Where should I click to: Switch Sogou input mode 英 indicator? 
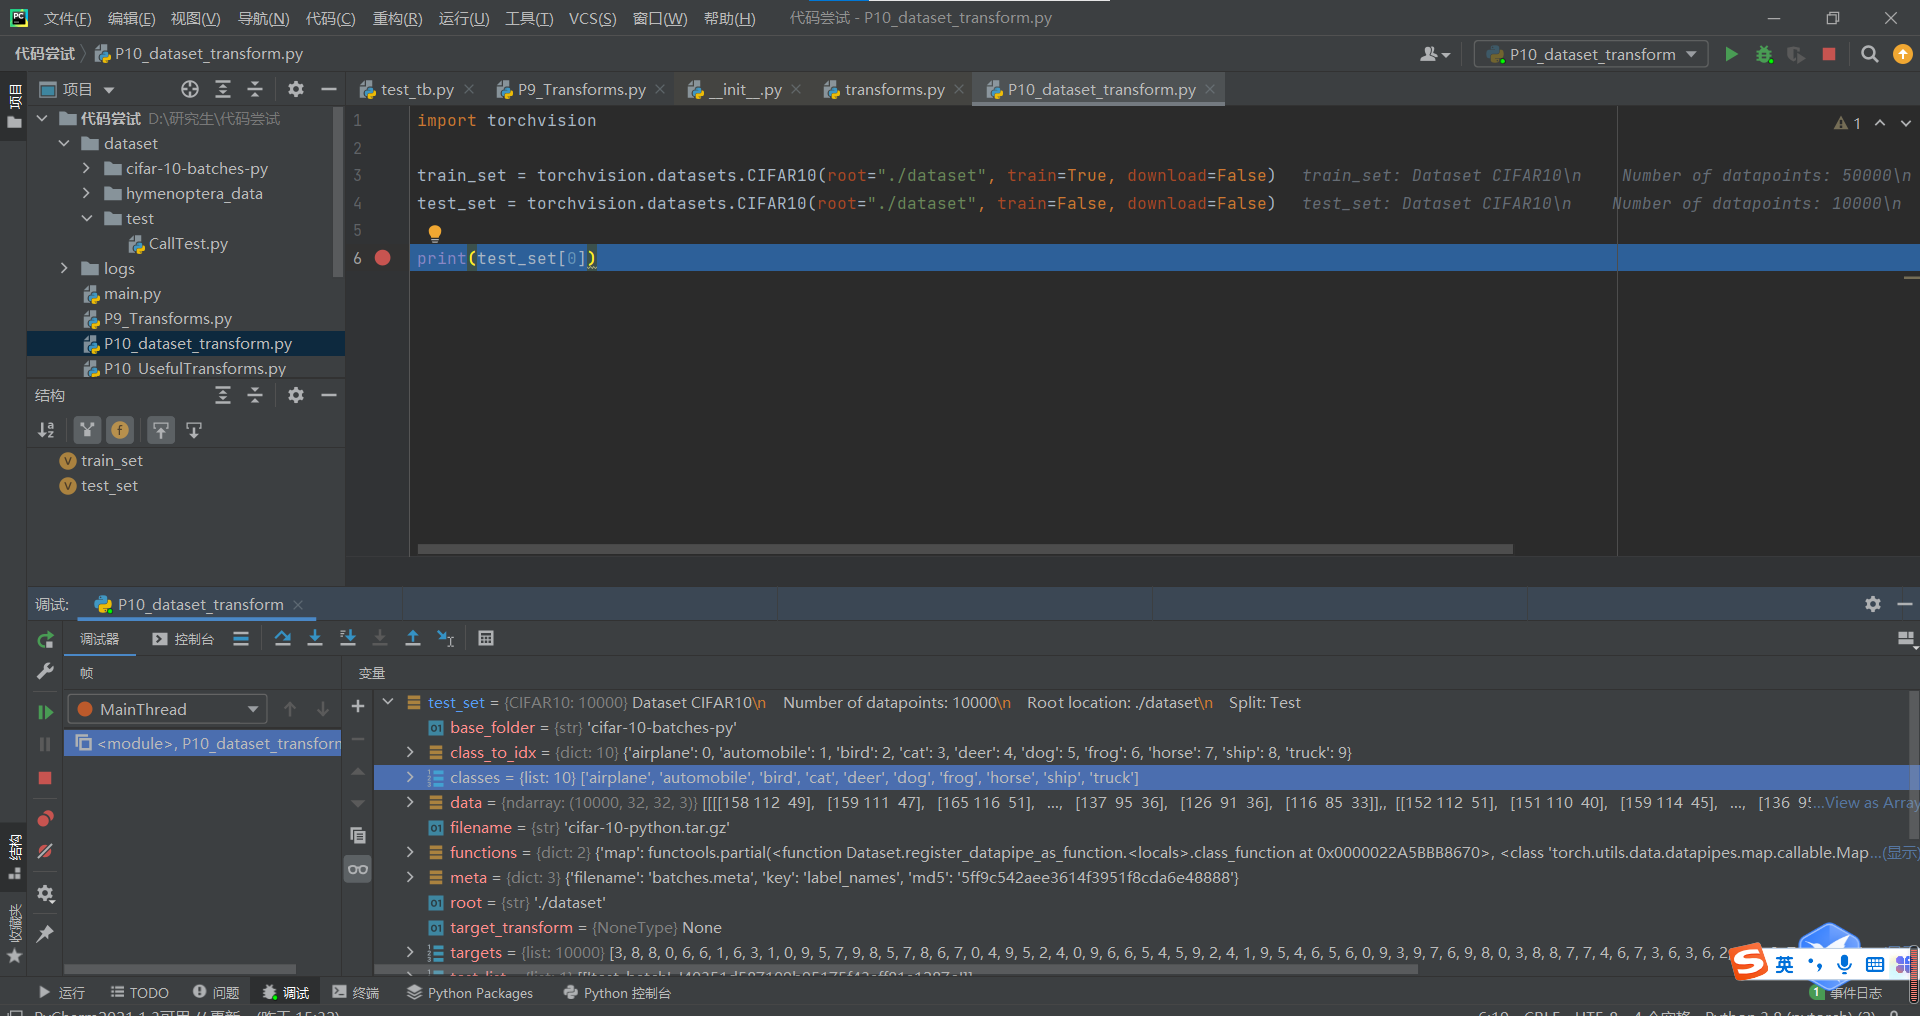pyautogui.click(x=1784, y=964)
